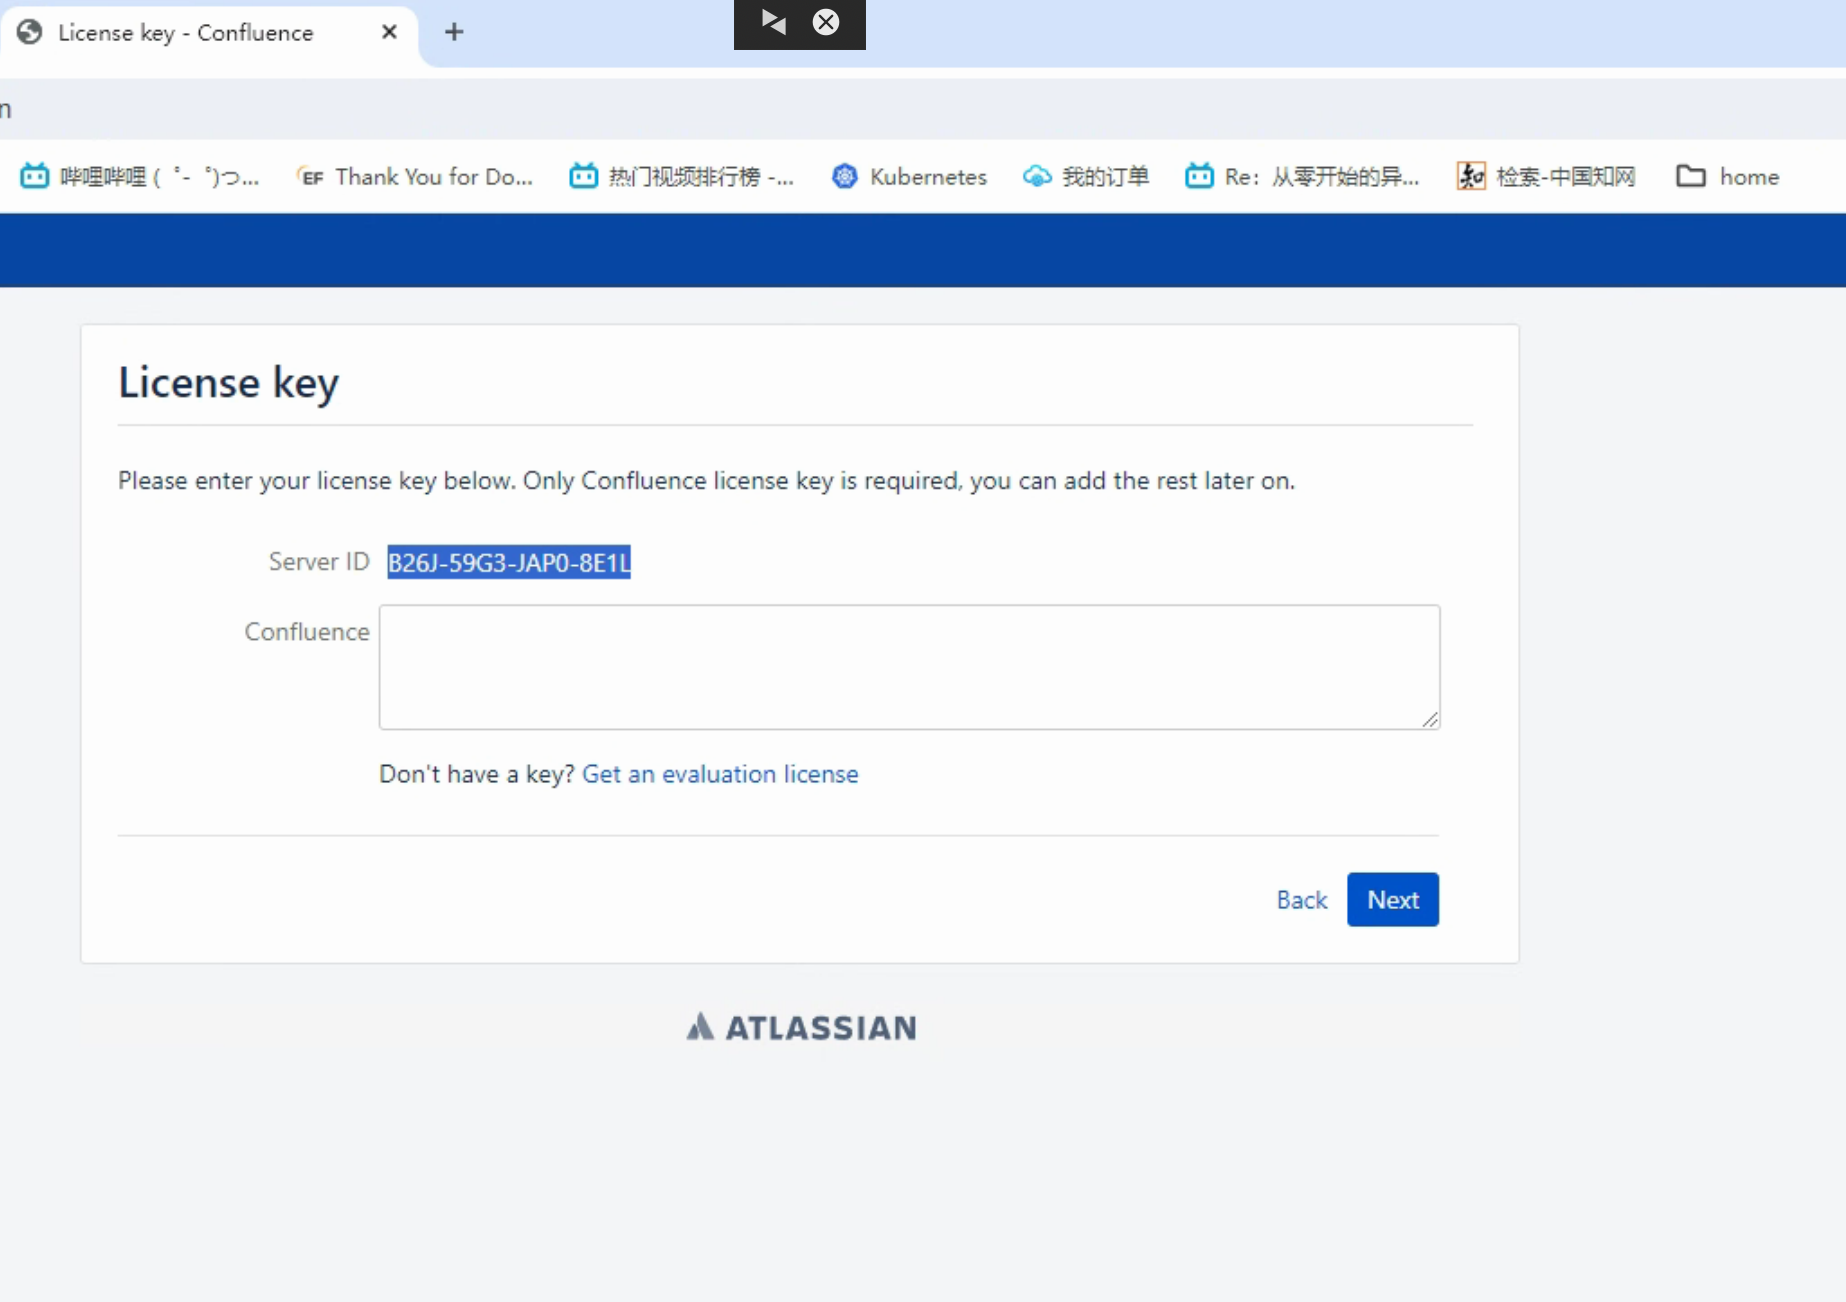Open the 检索-中国知网 bookmark
1846x1302 pixels.
point(1546,176)
